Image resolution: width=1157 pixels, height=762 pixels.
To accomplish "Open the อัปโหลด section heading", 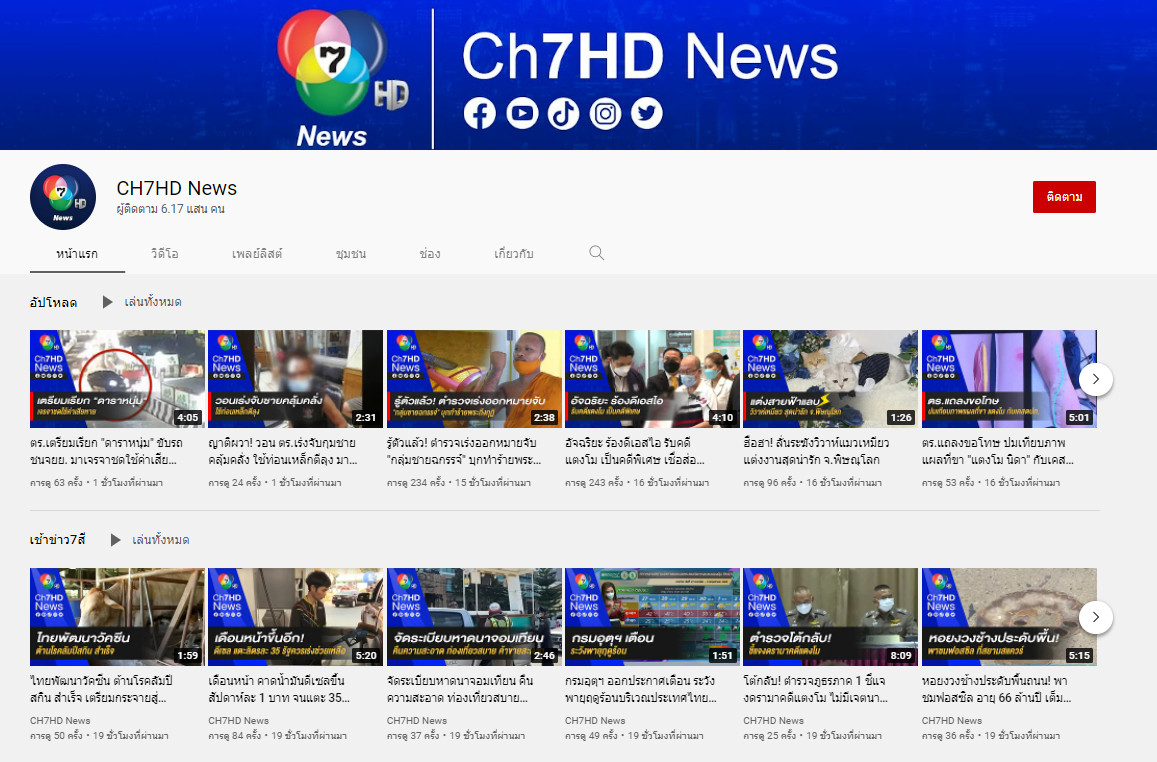I will coord(53,302).
